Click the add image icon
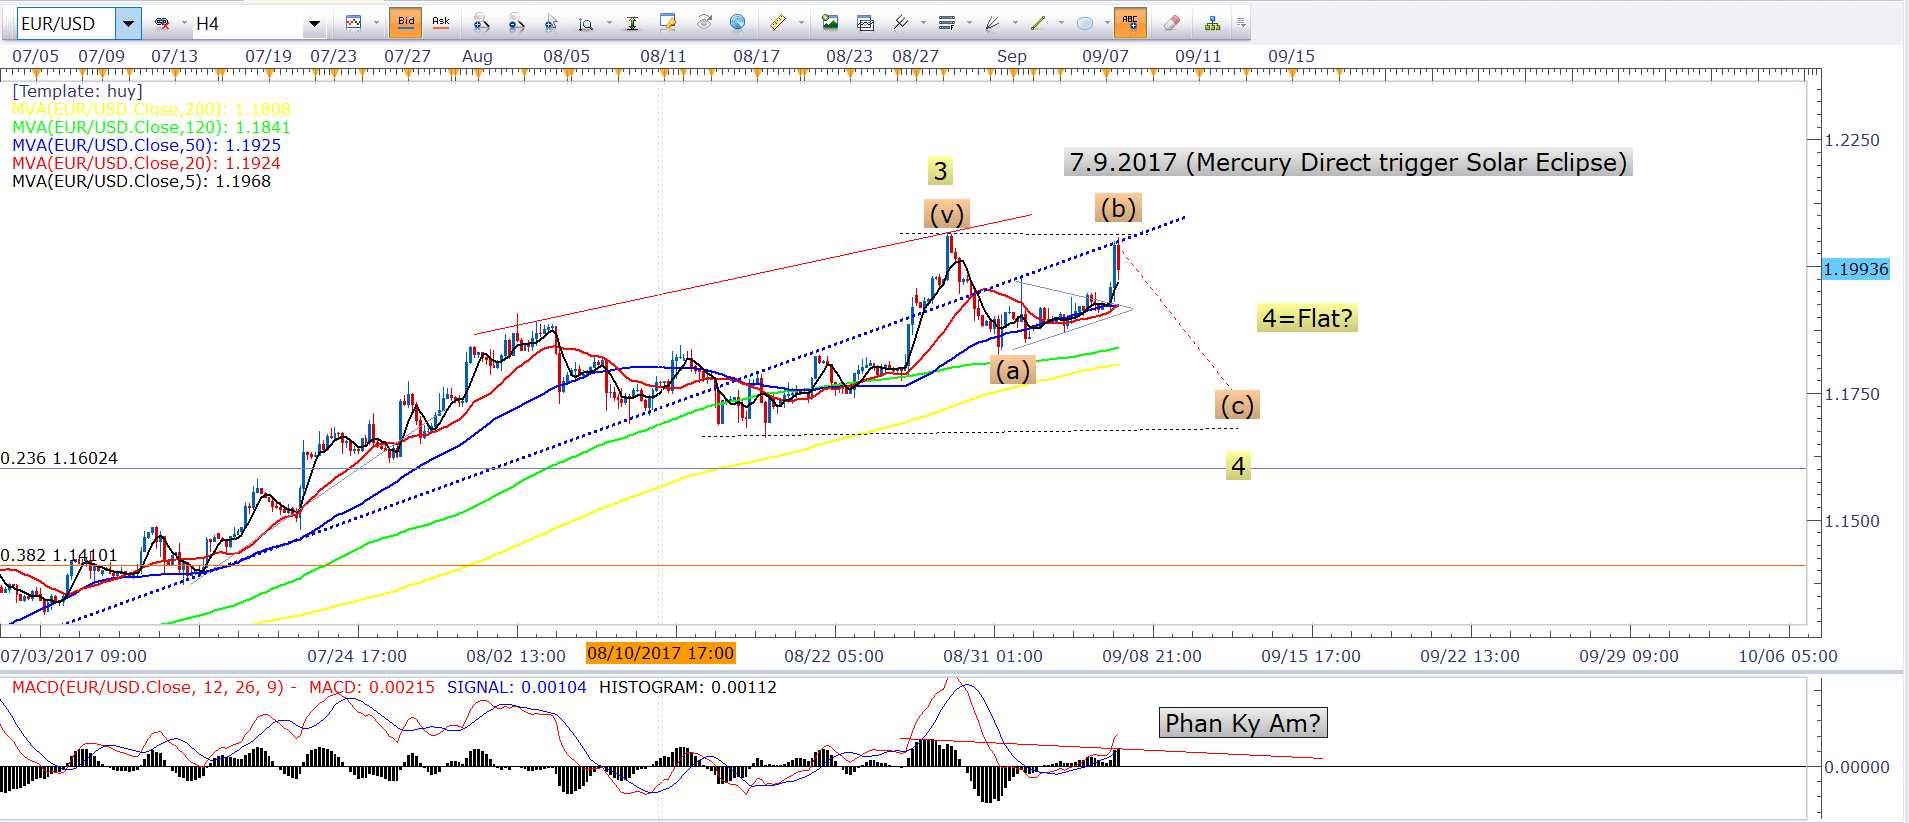 (x=829, y=23)
